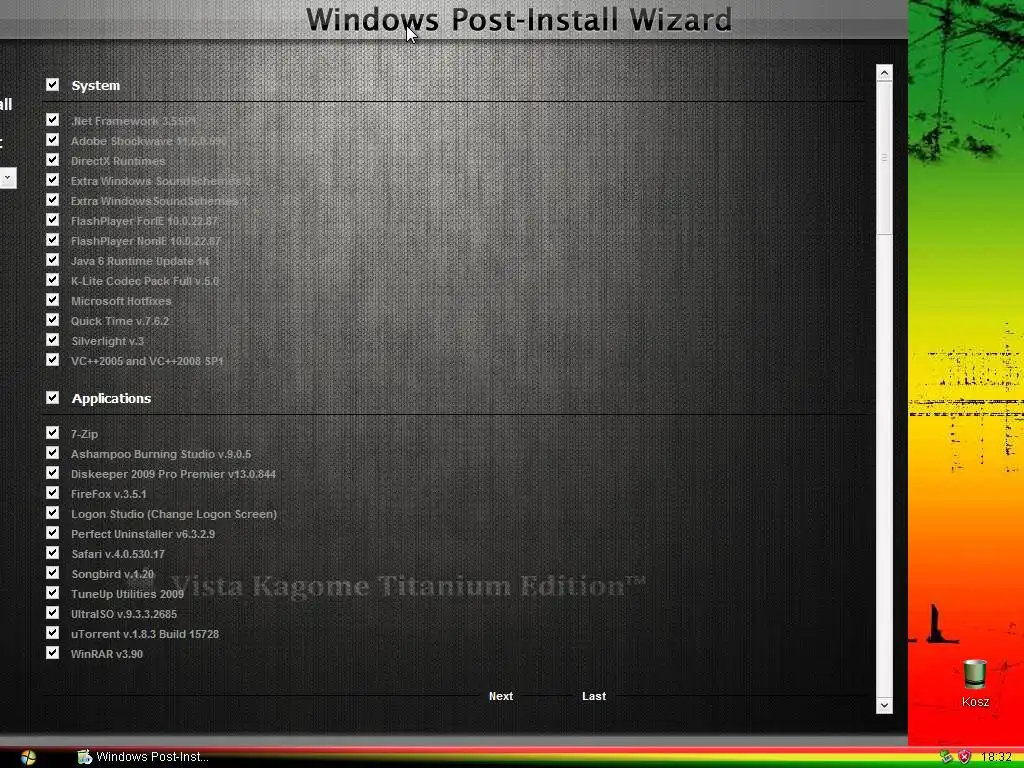Uncheck the System category checkbox
Image resolution: width=1024 pixels, height=768 pixels.
tap(52, 85)
